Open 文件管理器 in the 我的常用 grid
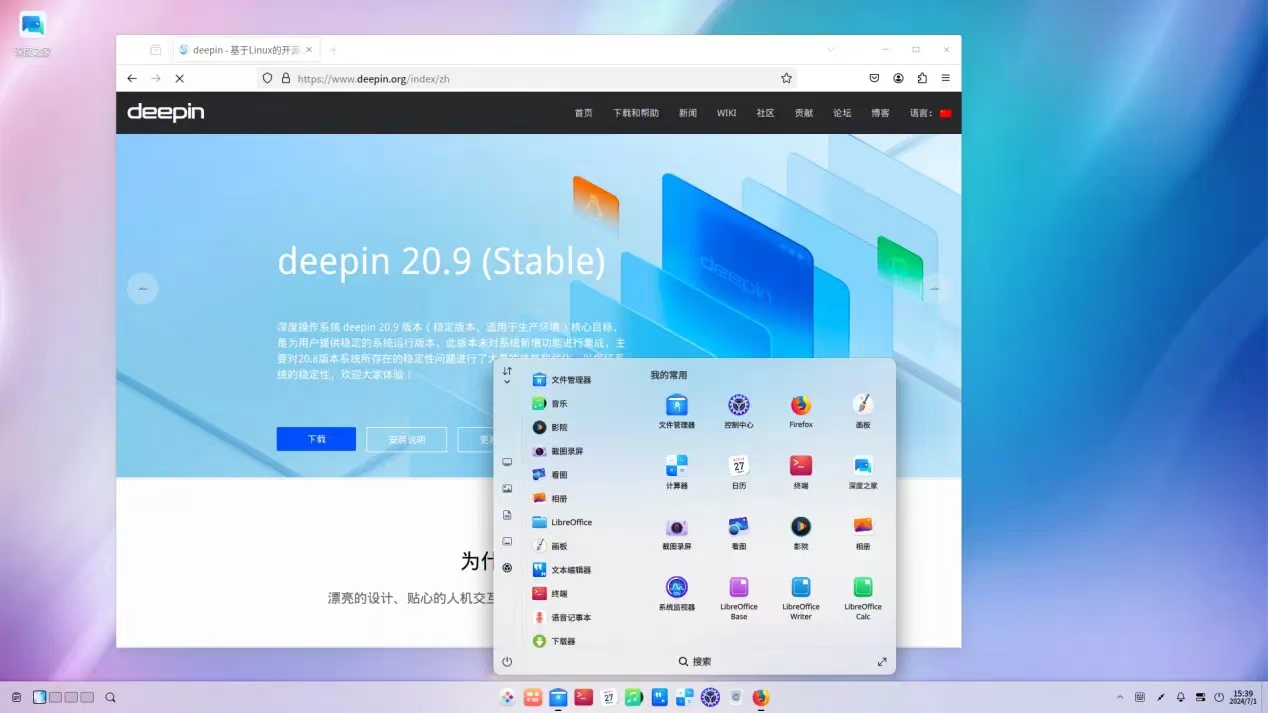The image size is (1268, 713). pos(677,410)
